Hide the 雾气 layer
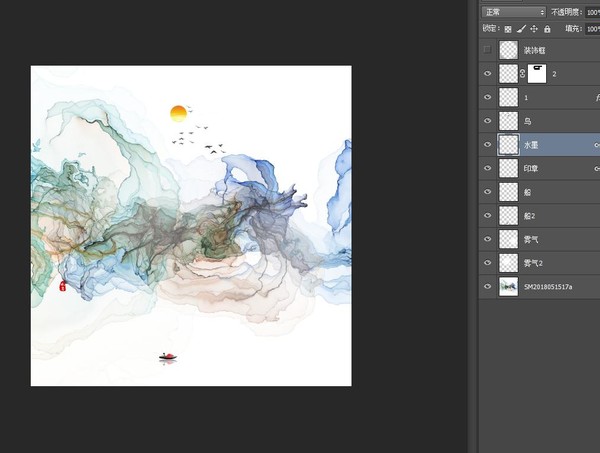The height and width of the screenshot is (453, 600). point(487,239)
